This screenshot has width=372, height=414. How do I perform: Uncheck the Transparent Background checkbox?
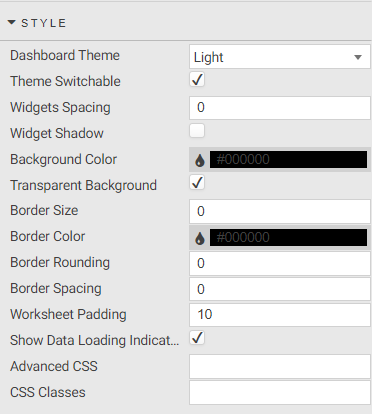pyautogui.click(x=197, y=183)
